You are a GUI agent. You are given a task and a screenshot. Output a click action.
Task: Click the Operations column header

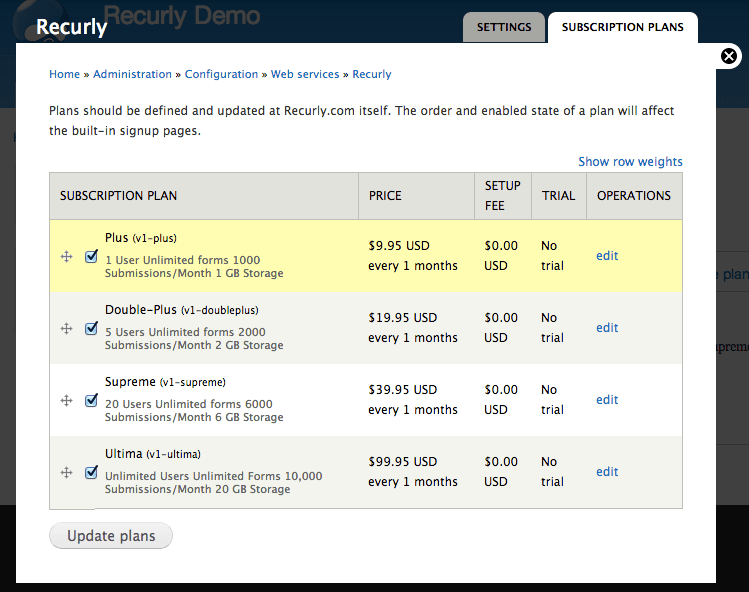[x=634, y=196]
